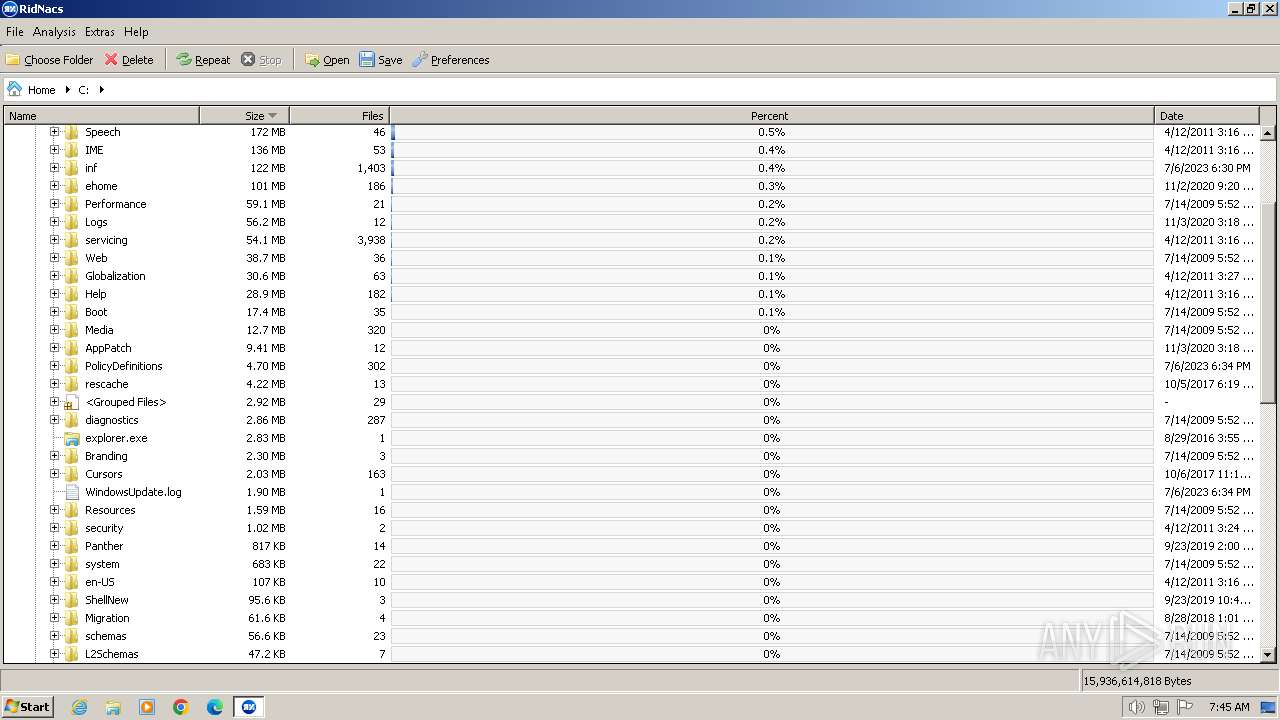This screenshot has width=1280, height=720.
Task: Sort by the Percent column header
Action: click(x=772, y=116)
